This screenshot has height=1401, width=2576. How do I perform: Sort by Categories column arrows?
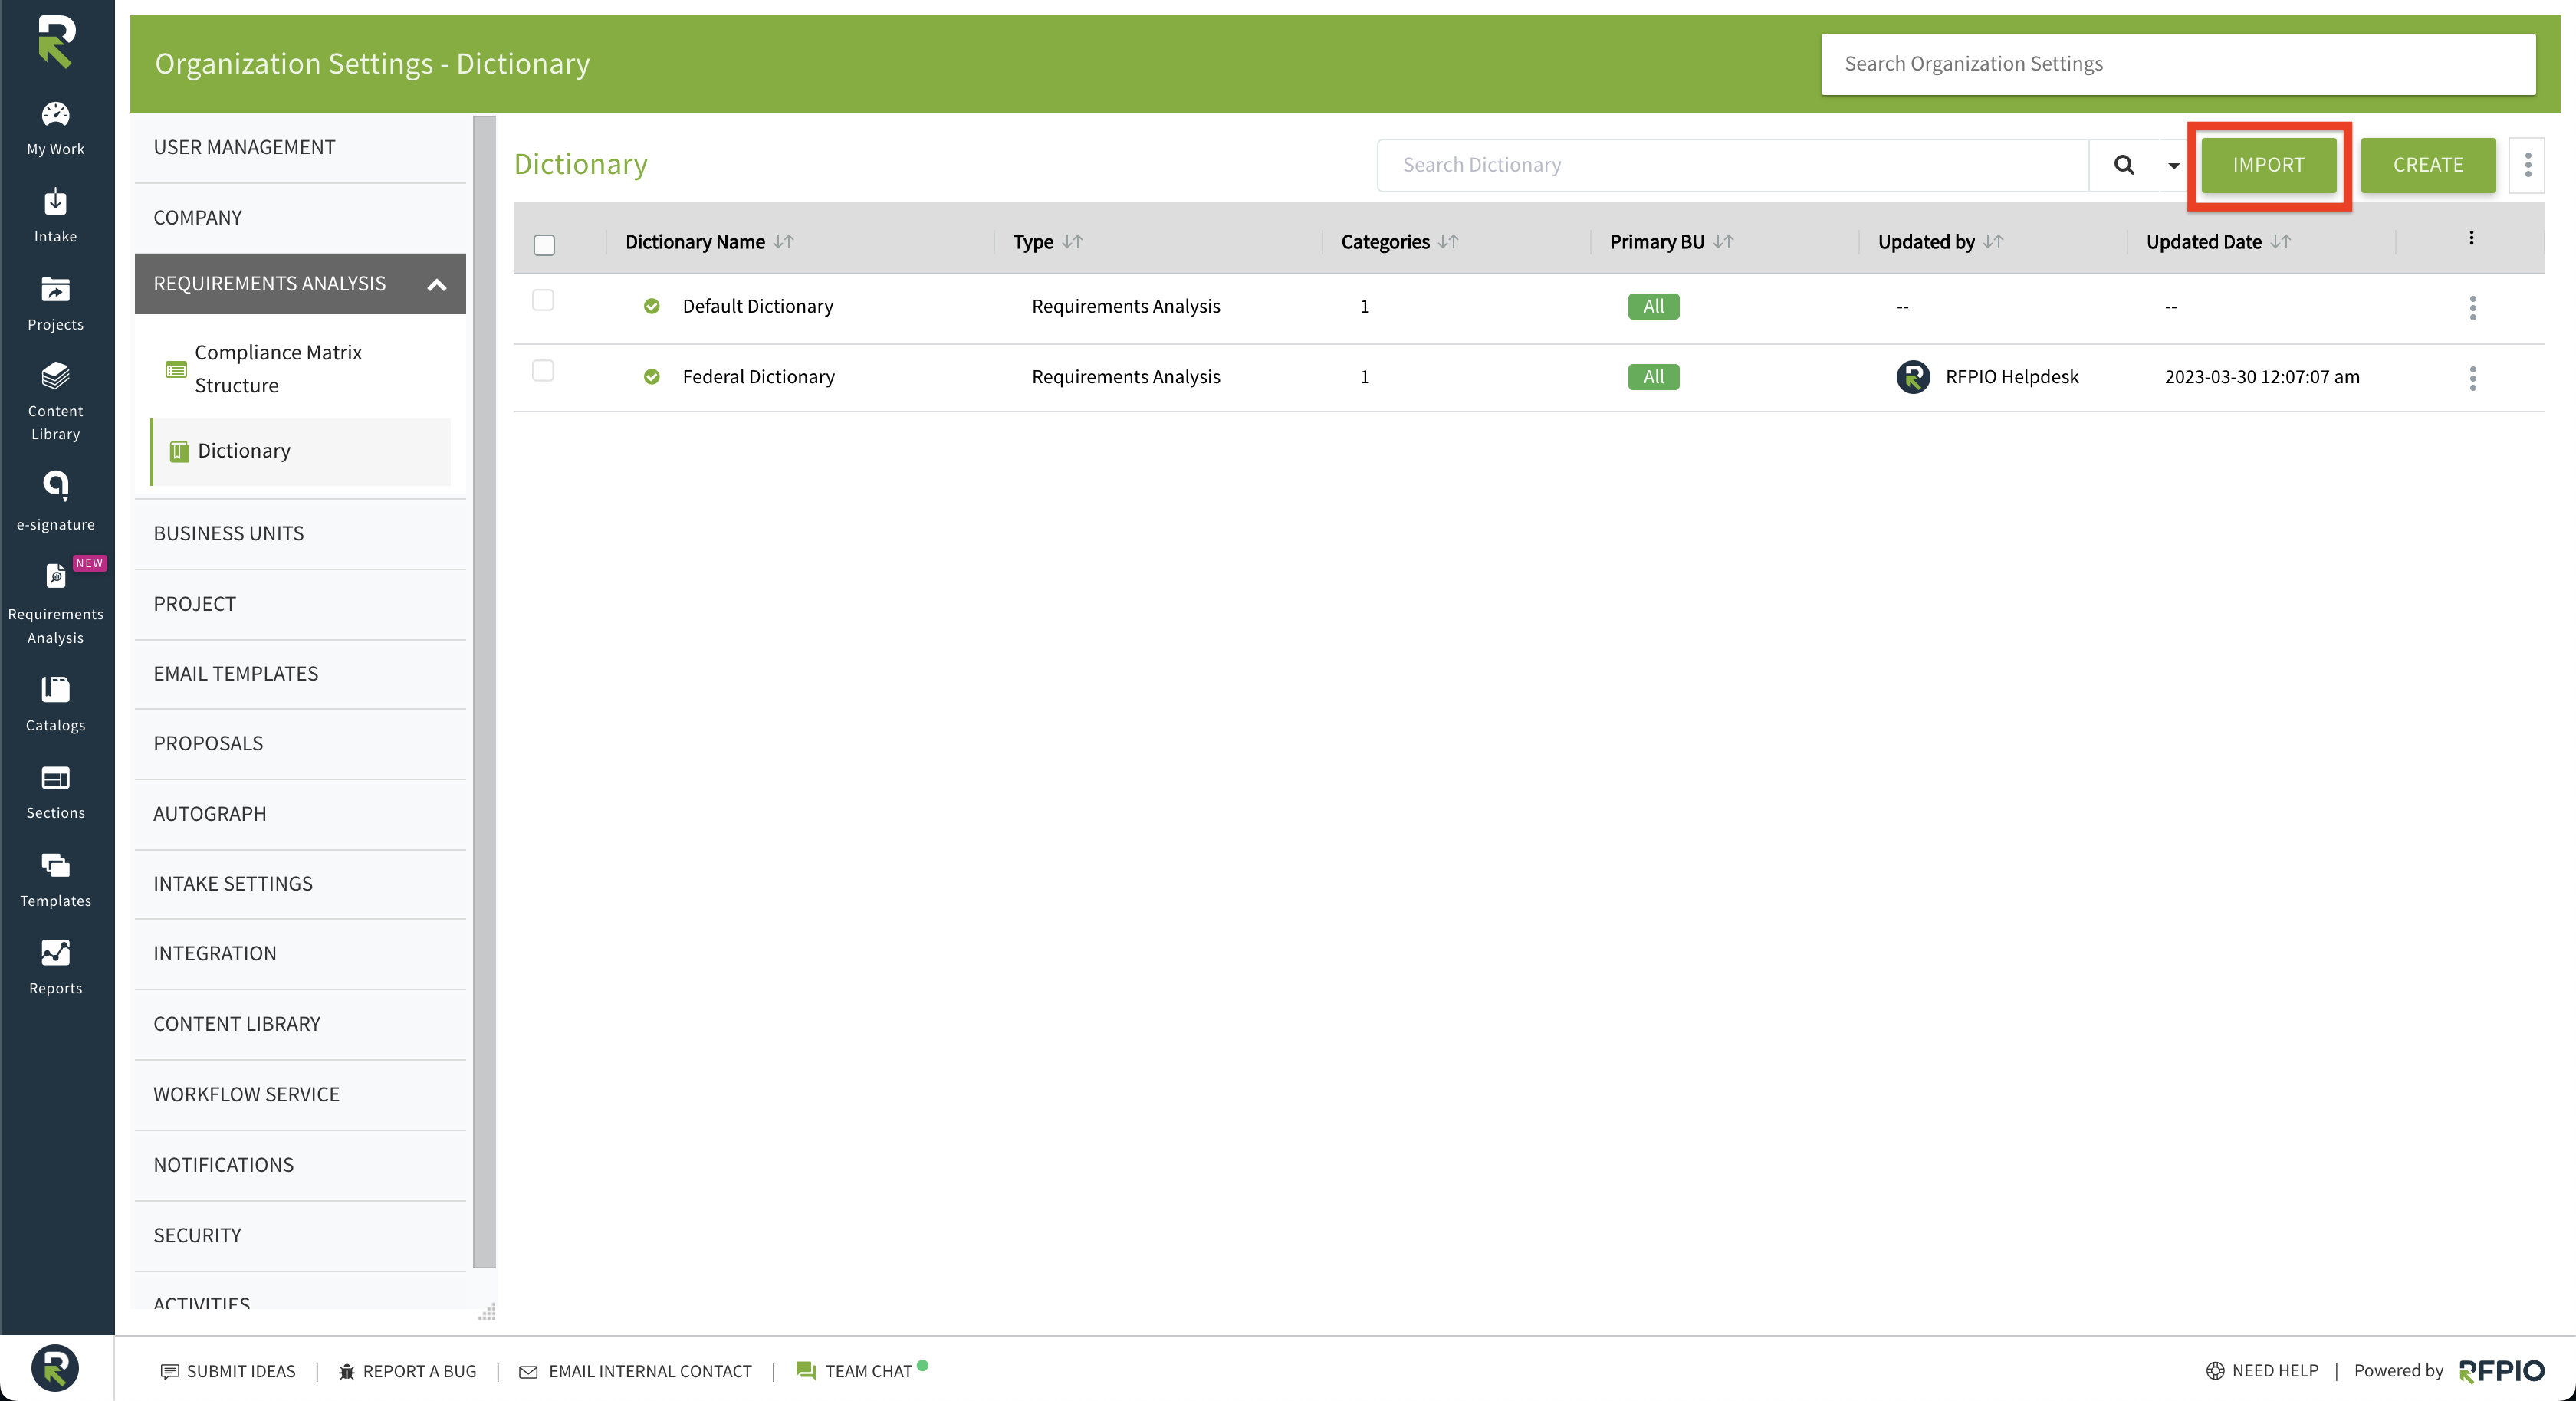1448,242
